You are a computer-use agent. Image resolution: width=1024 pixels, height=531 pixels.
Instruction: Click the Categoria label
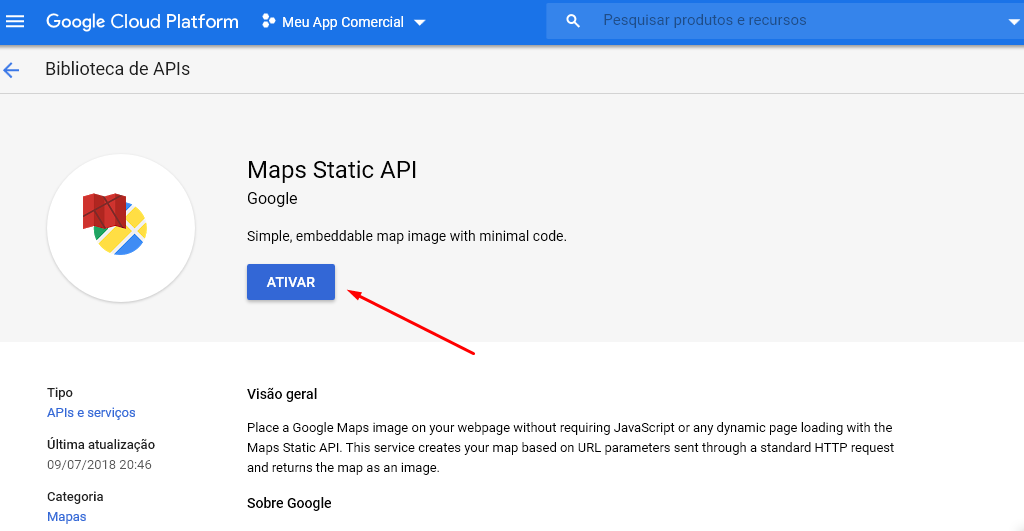75,496
